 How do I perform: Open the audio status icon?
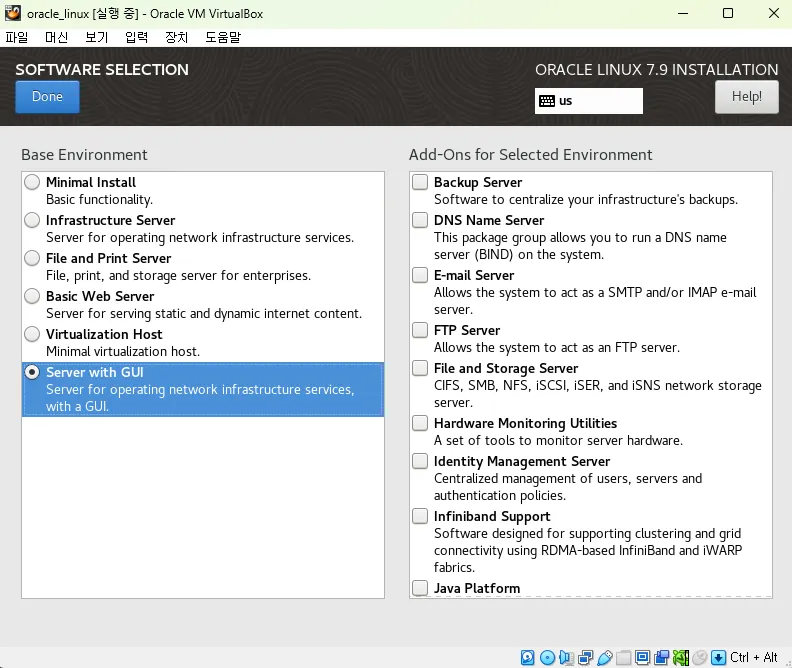(x=566, y=657)
